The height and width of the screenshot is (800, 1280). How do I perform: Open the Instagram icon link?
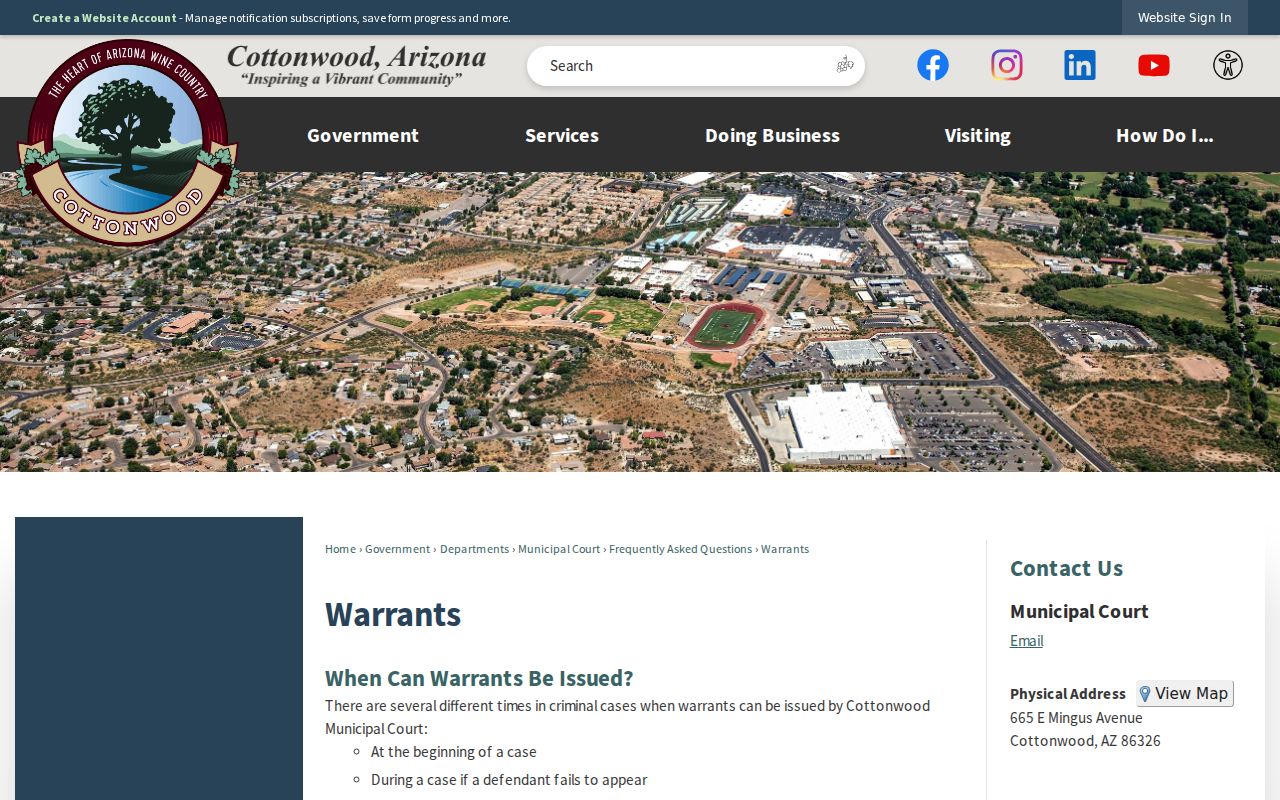pos(1007,65)
